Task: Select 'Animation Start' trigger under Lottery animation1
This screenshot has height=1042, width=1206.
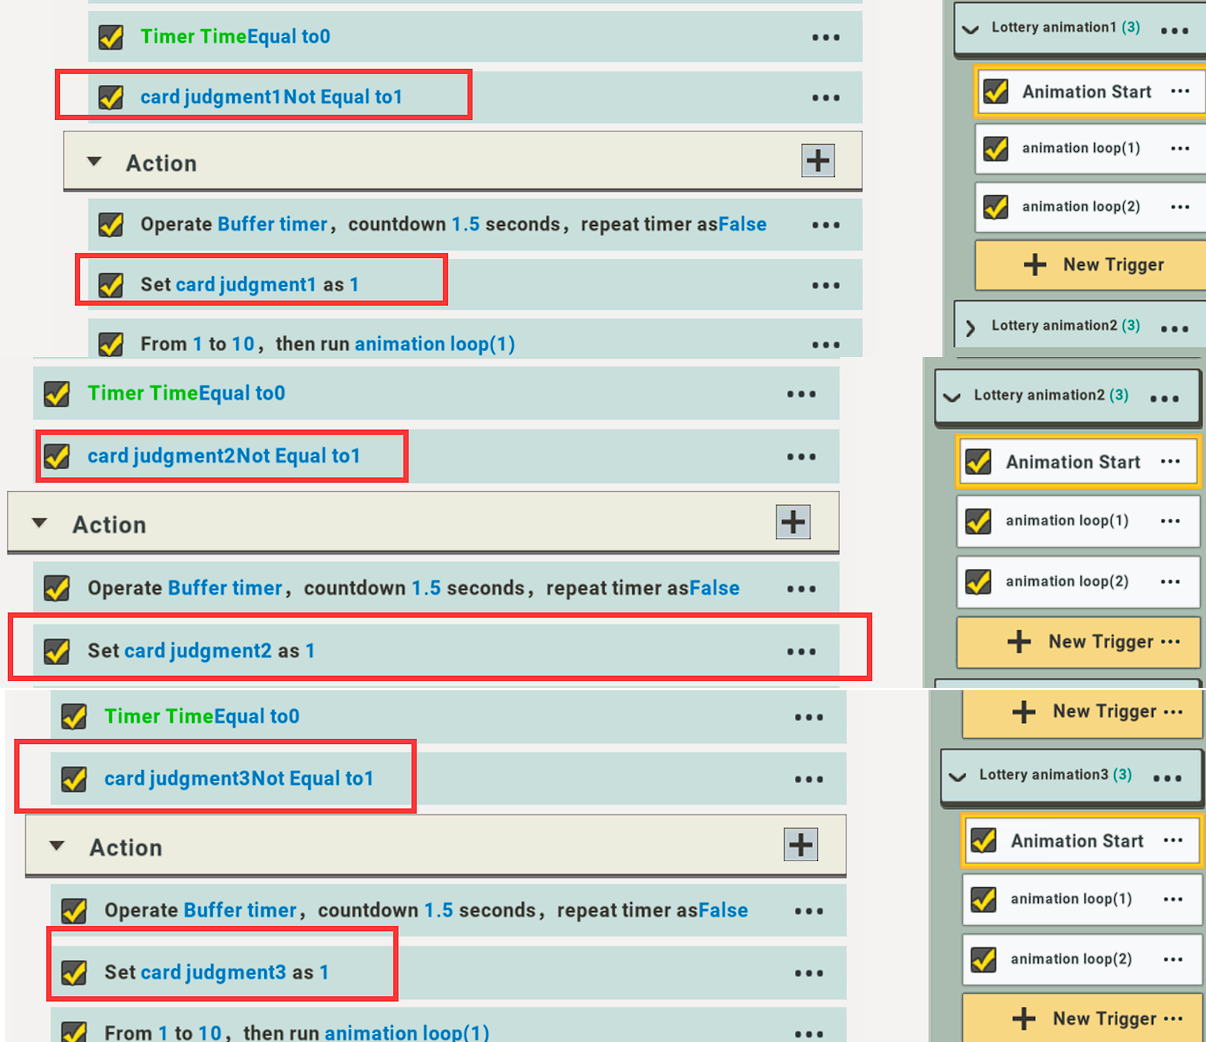Action: tap(1086, 92)
